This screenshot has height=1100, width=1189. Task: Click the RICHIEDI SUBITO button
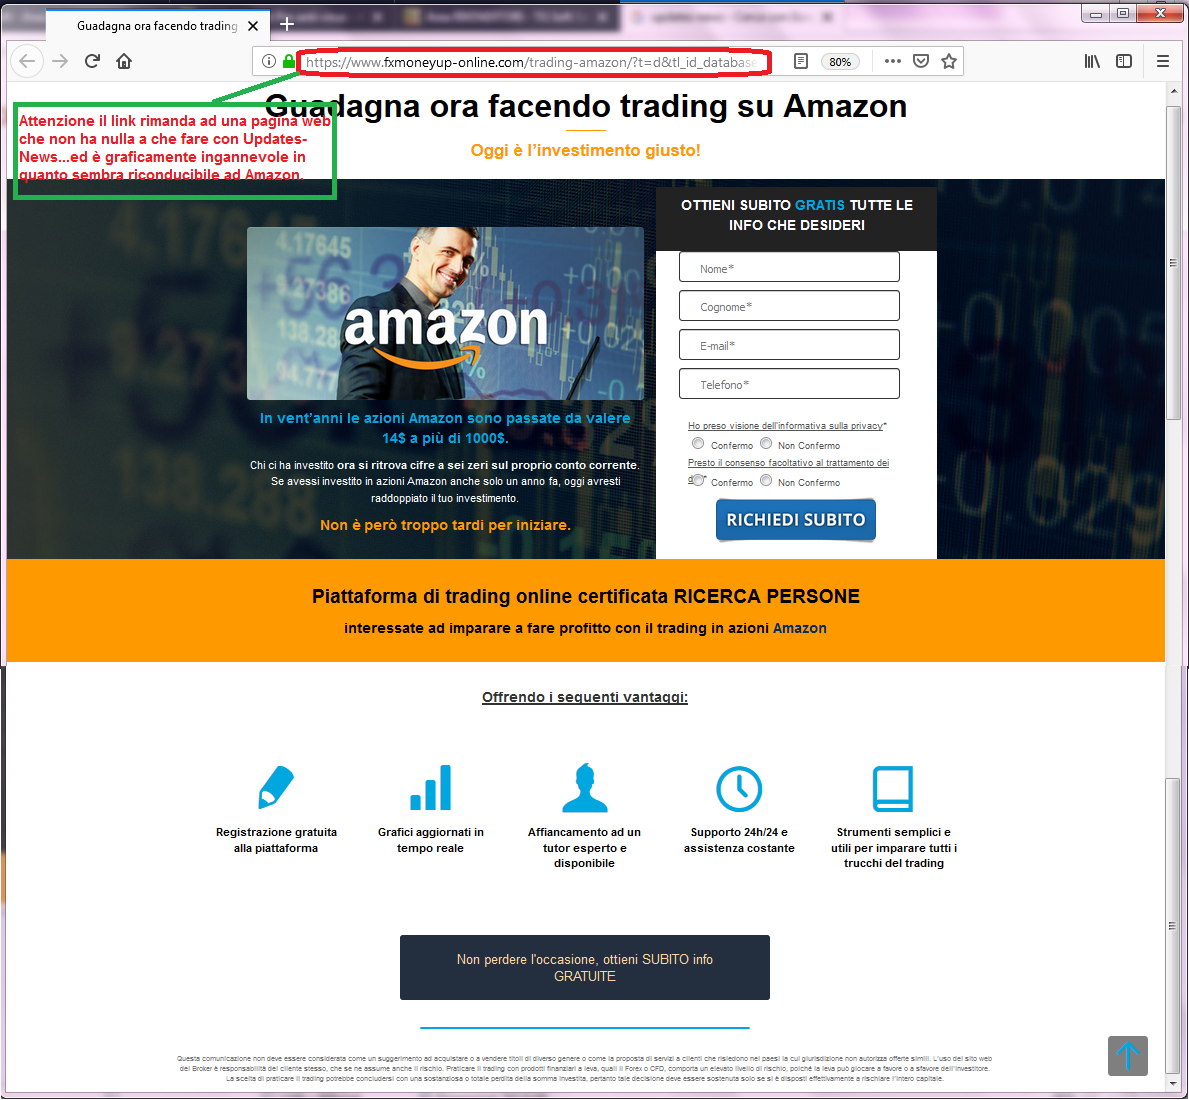[x=795, y=519]
